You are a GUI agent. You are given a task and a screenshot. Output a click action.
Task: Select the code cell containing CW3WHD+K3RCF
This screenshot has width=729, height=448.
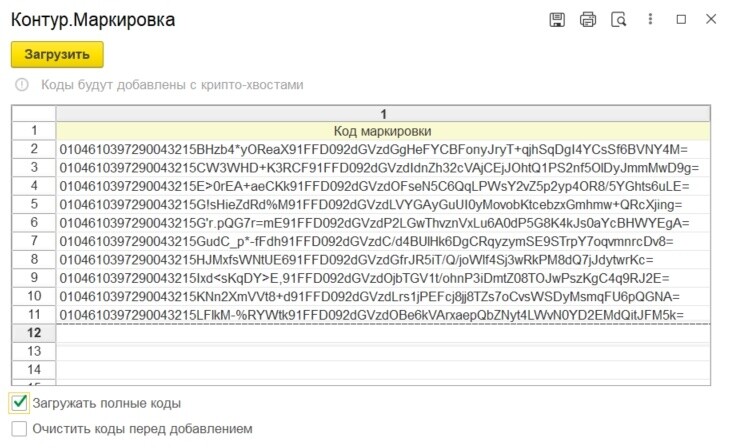pos(383,168)
